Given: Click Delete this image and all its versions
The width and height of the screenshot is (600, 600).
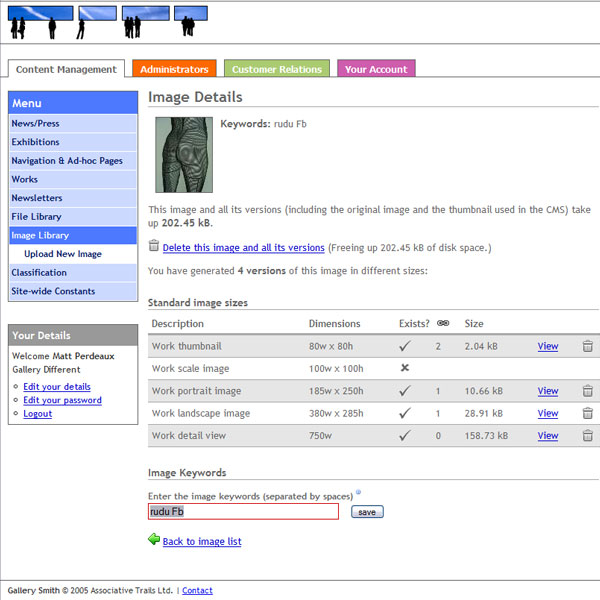Looking at the screenshot, I should [x=243, y=248].
